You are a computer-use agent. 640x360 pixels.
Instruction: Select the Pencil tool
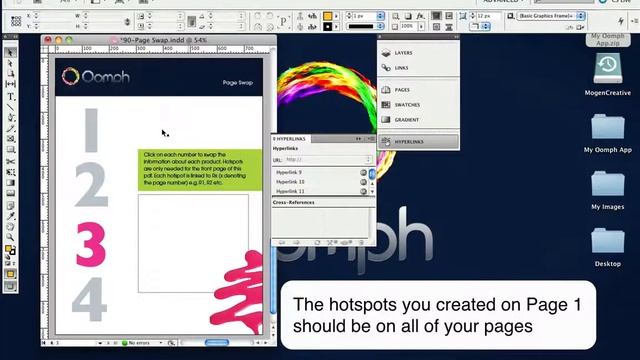click(x=10, y=129)
